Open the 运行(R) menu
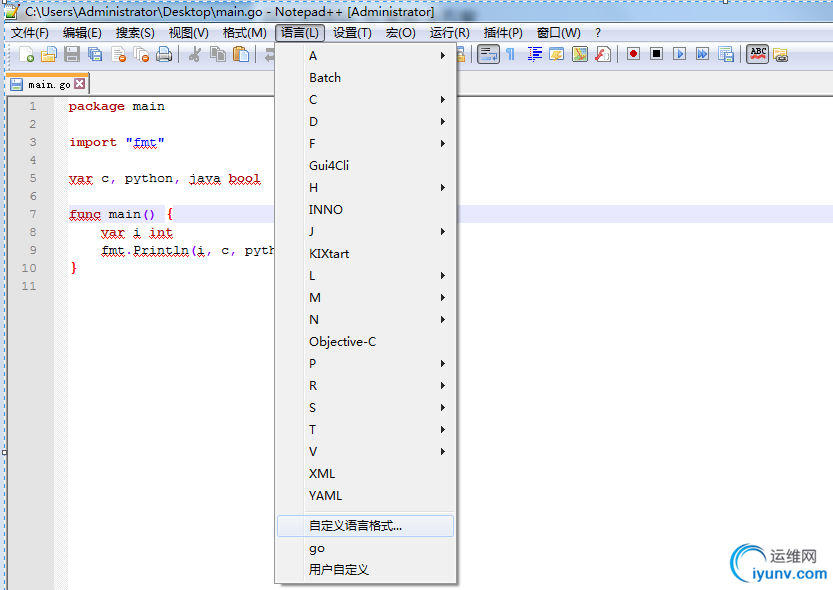The width and height of the screenshot is (833, 590). [x=449, y=33]
